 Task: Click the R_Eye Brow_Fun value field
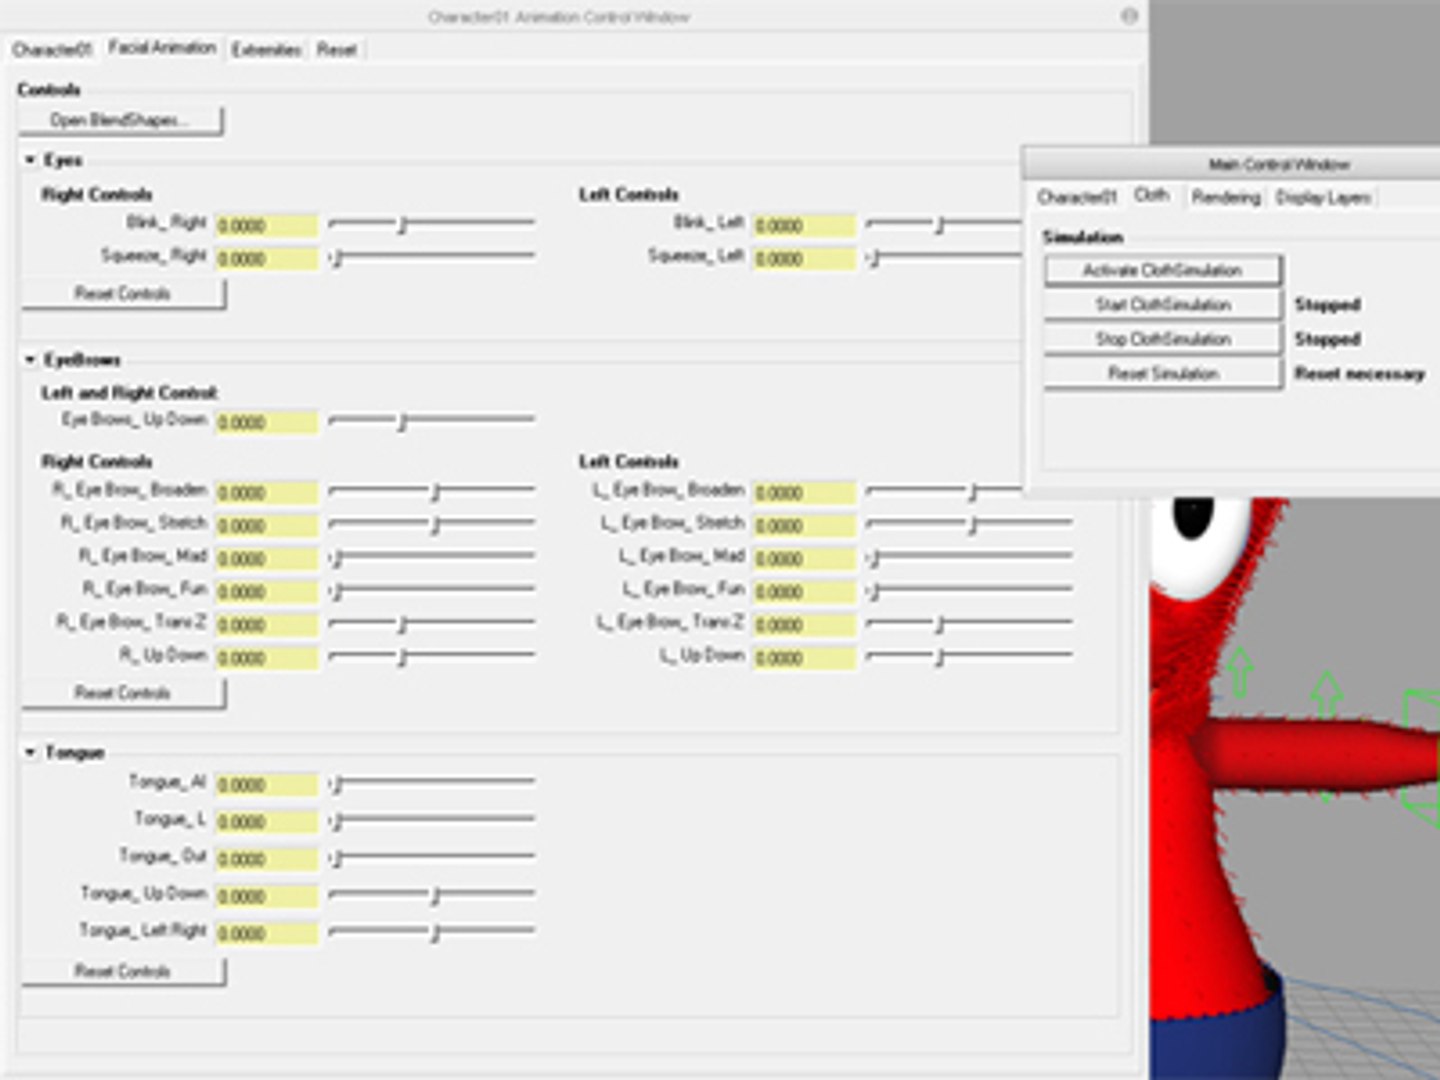pyautogui.click(x=266, y=592)
